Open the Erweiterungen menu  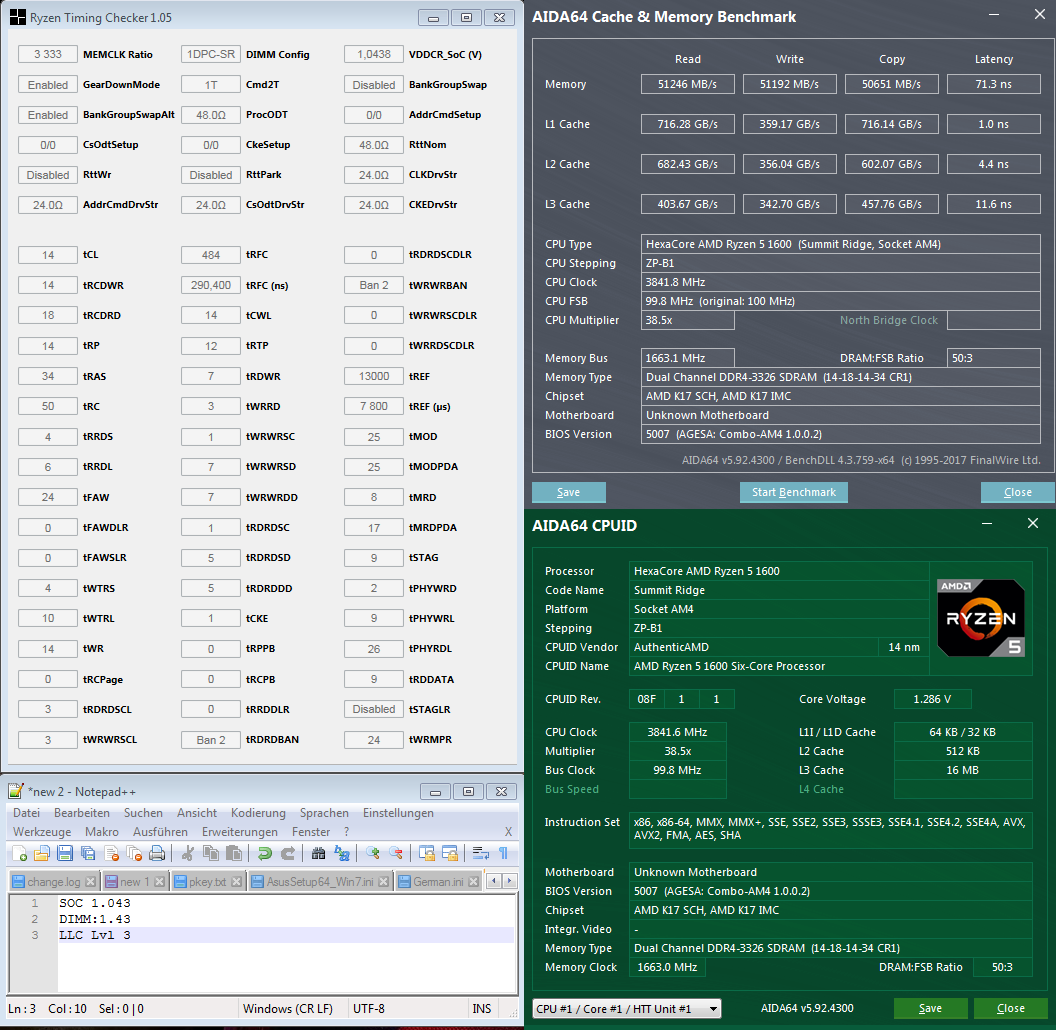point(240,832)
